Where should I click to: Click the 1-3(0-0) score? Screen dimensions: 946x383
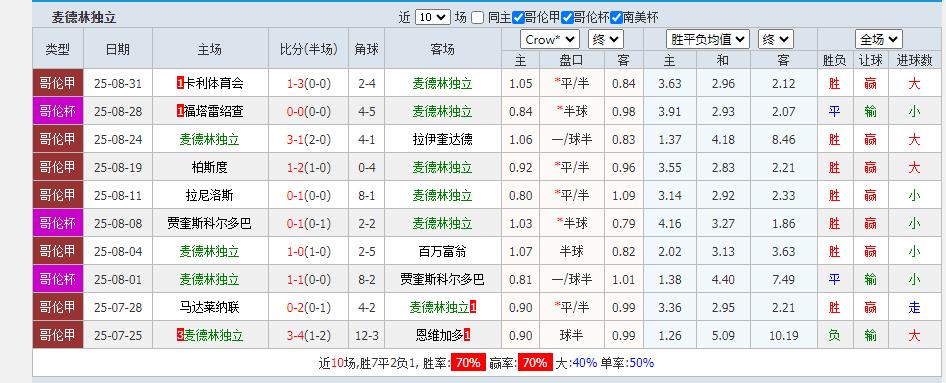[309, 83]
